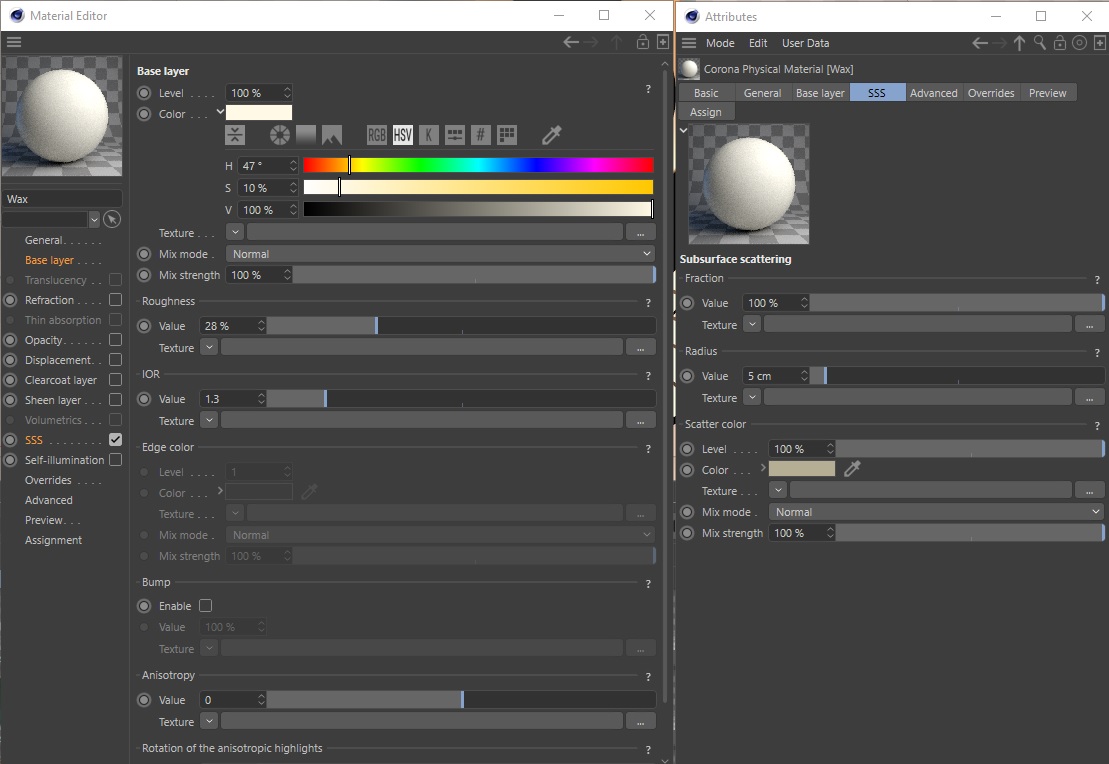This screenshot has height=764, width=1109.
Task: Open the color from picture mode
Action: (332, 134)
